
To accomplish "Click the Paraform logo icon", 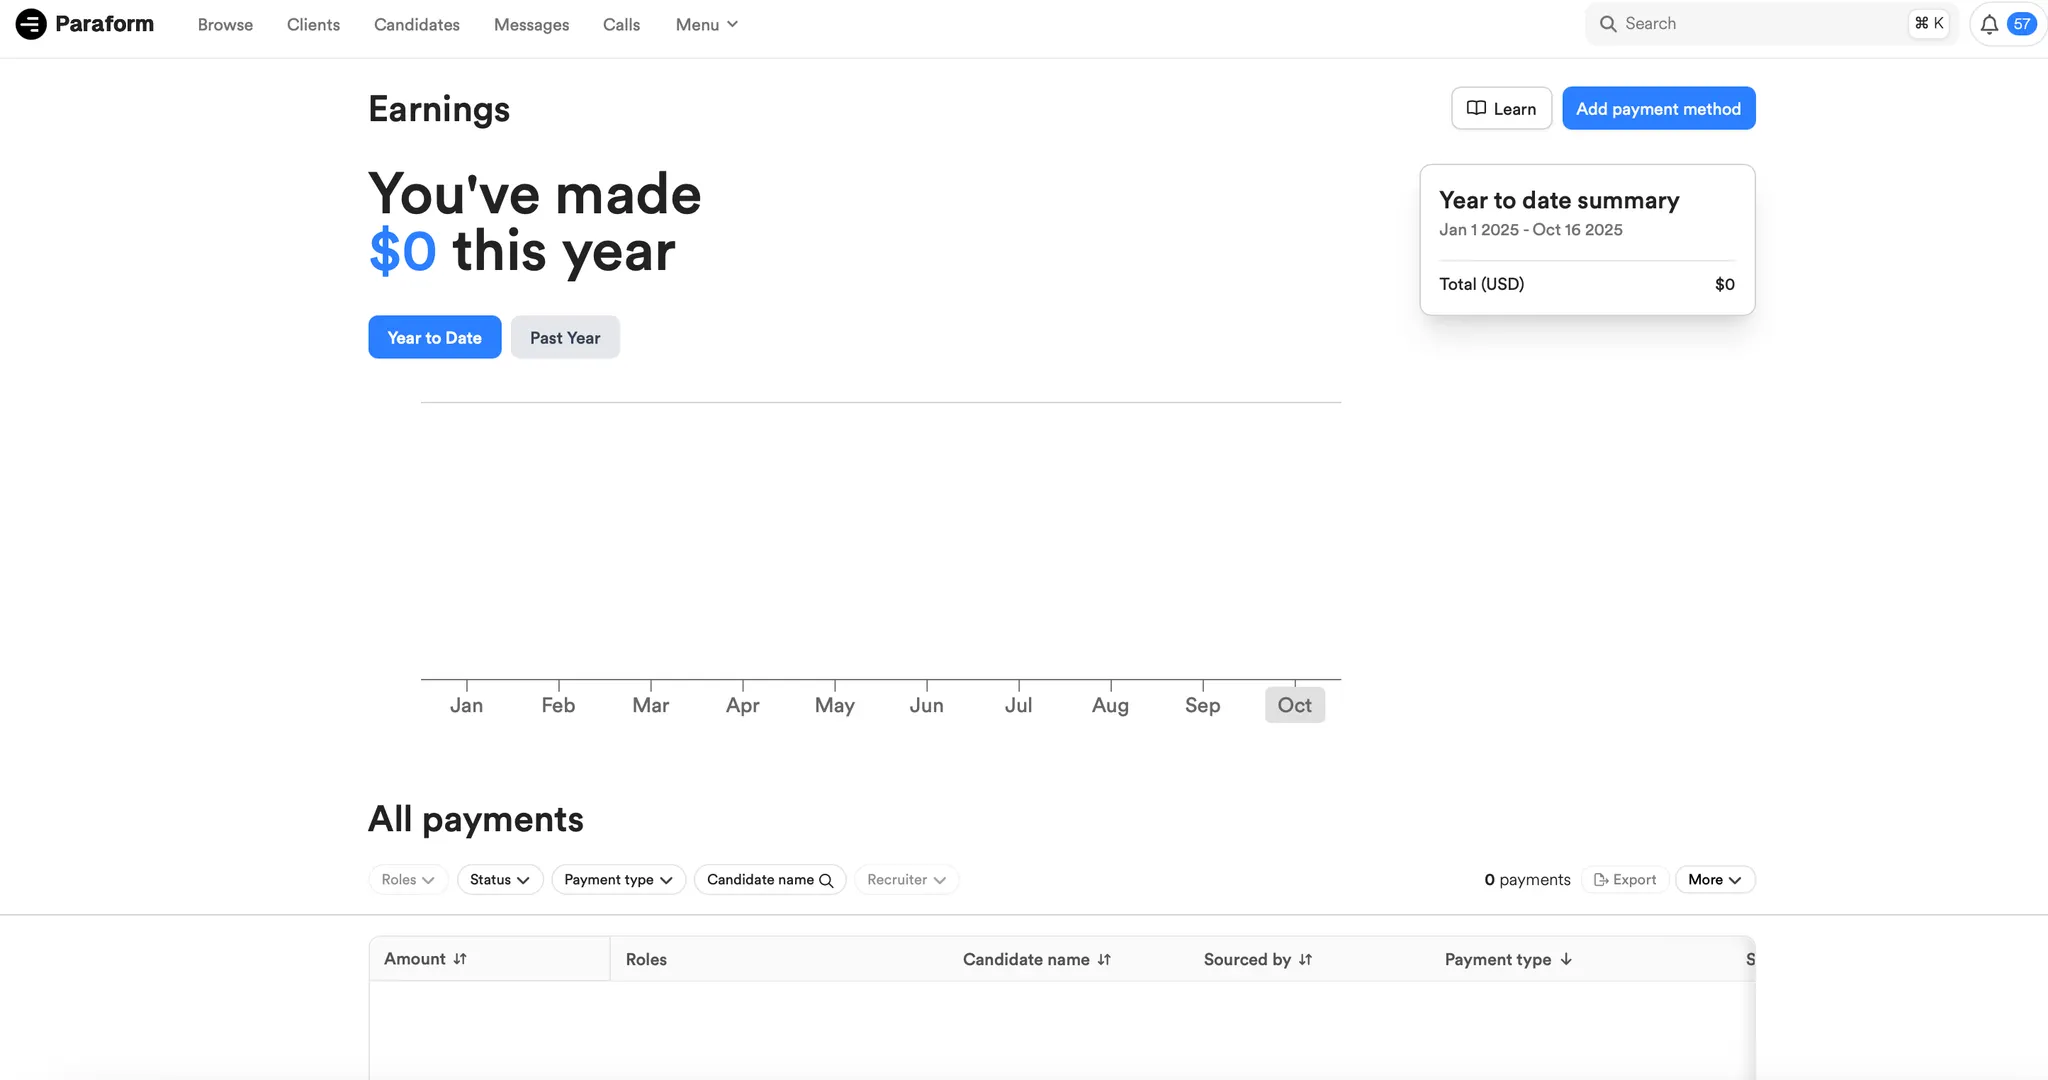I will 31,24.
